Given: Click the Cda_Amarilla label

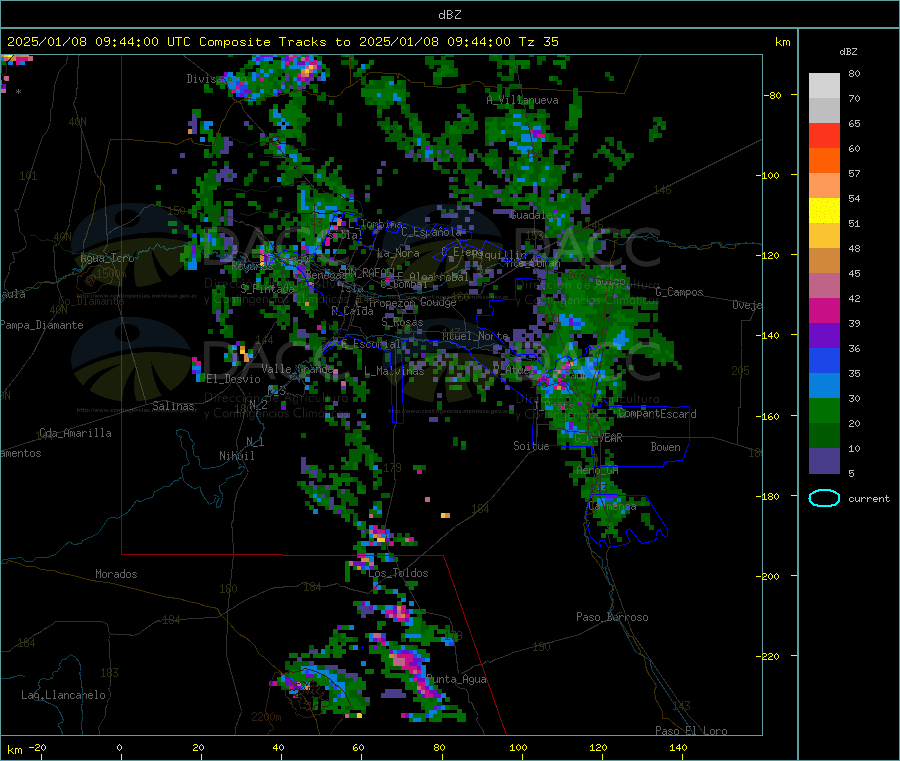Looking at the screenshot, I should pos(75,433).
